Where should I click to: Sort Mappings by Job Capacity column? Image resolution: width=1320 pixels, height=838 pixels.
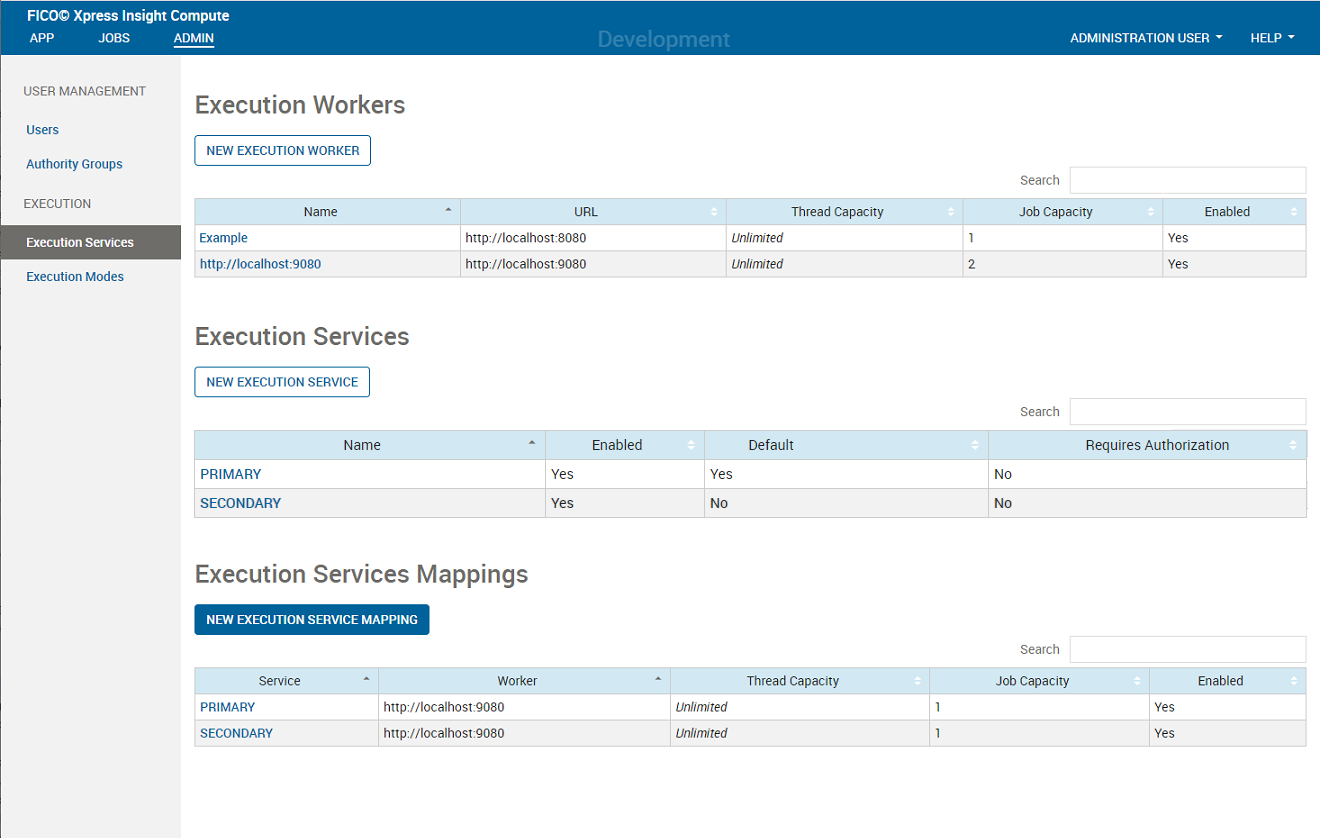pos(1039,681)
